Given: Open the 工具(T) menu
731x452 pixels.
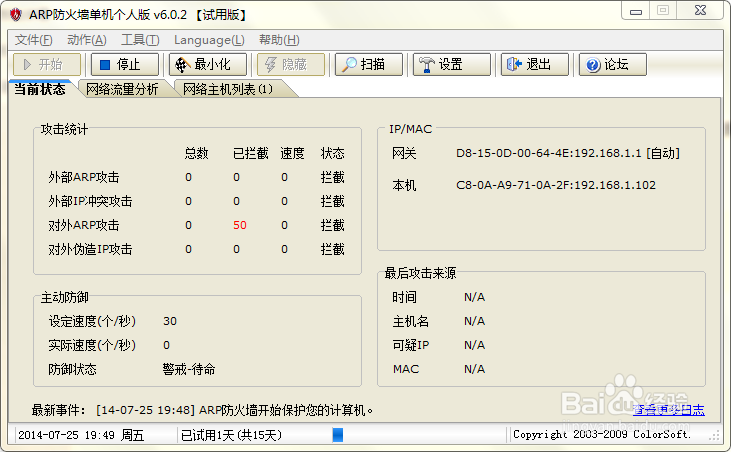Looking at the screenshot, I should (x=140, y=40).
